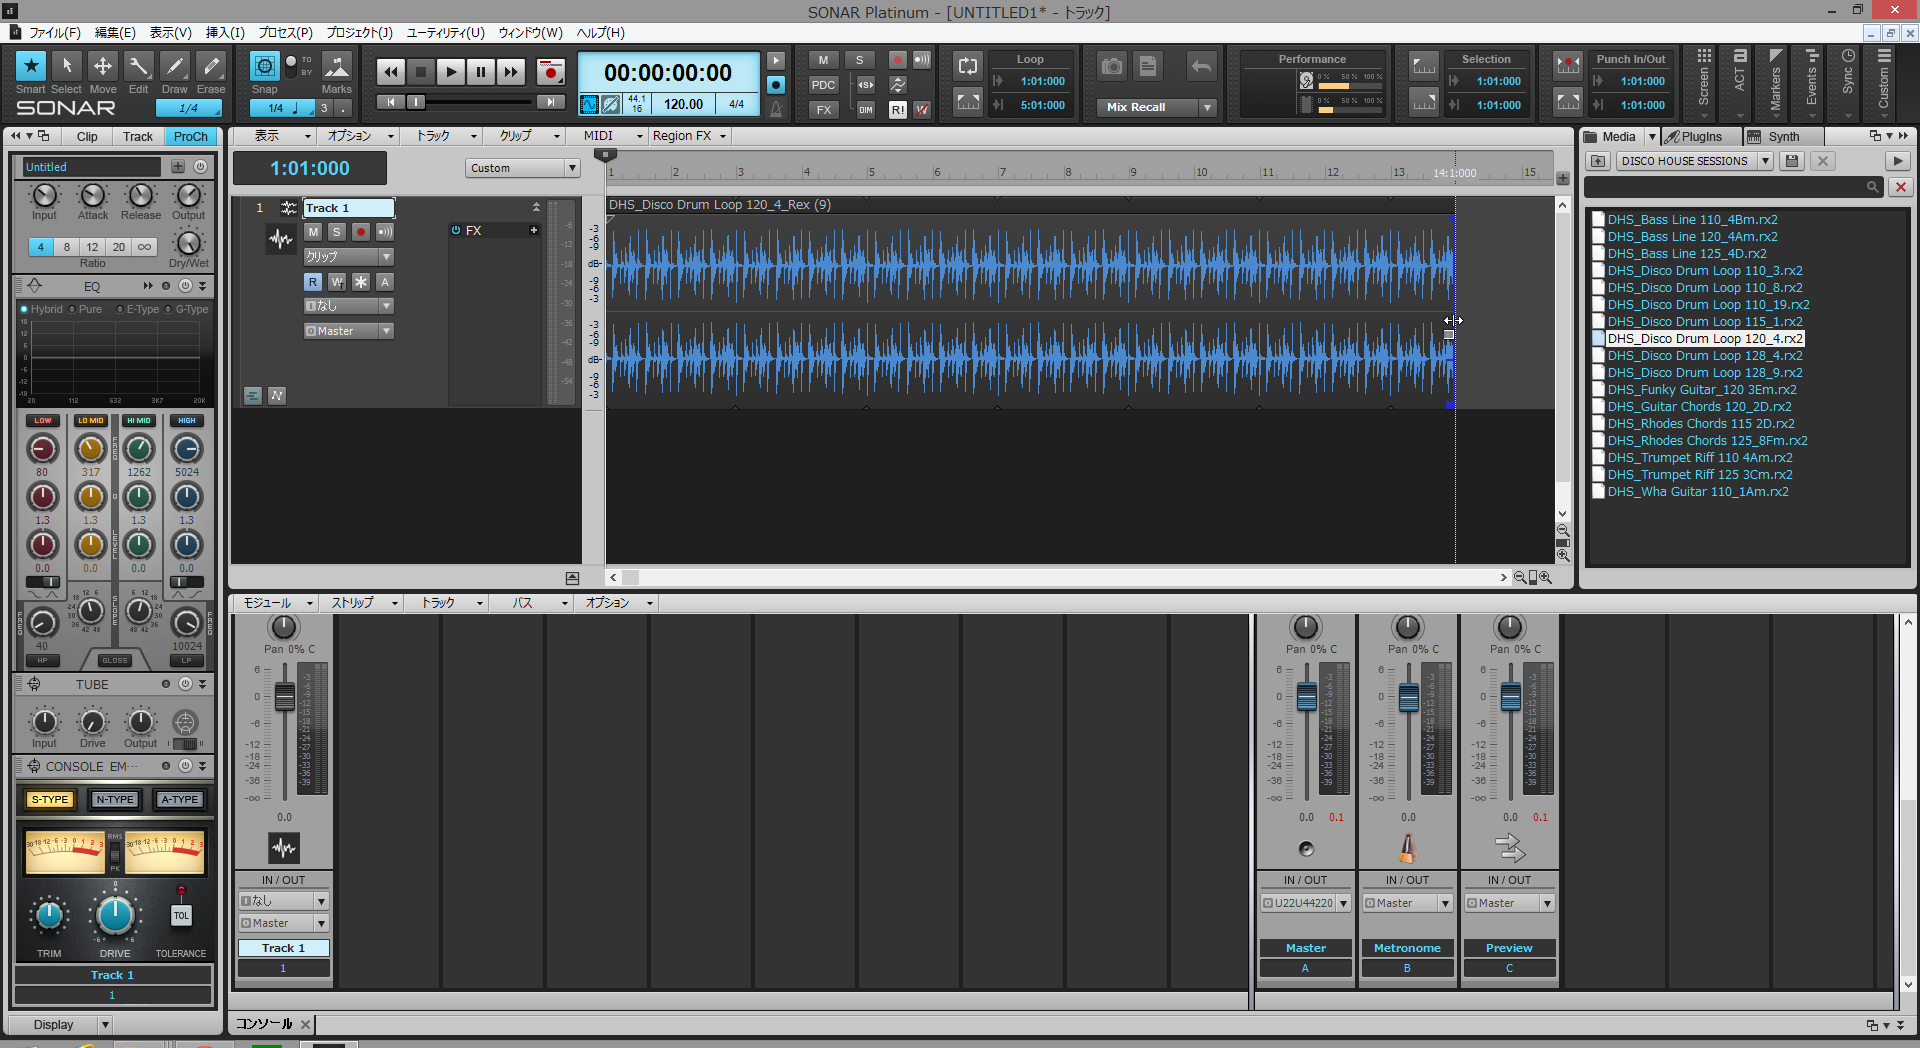Open the ヘルプ(H) menu
The height and width of the screenshot is (1048, 1920).
point(600,32)
